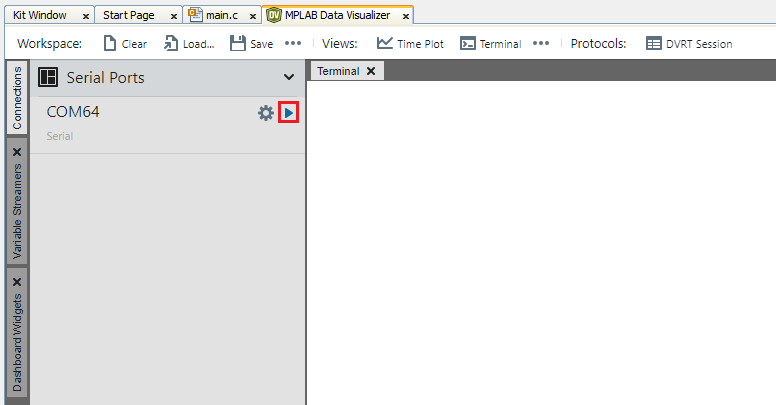
Task: Close the Dashboard Widgets side panel
Action: pyautogui.click(x=17, y=282)
